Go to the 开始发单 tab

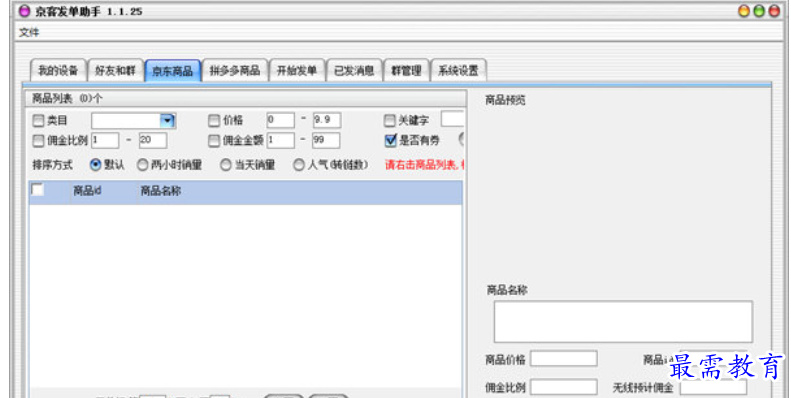coord(297,71)
